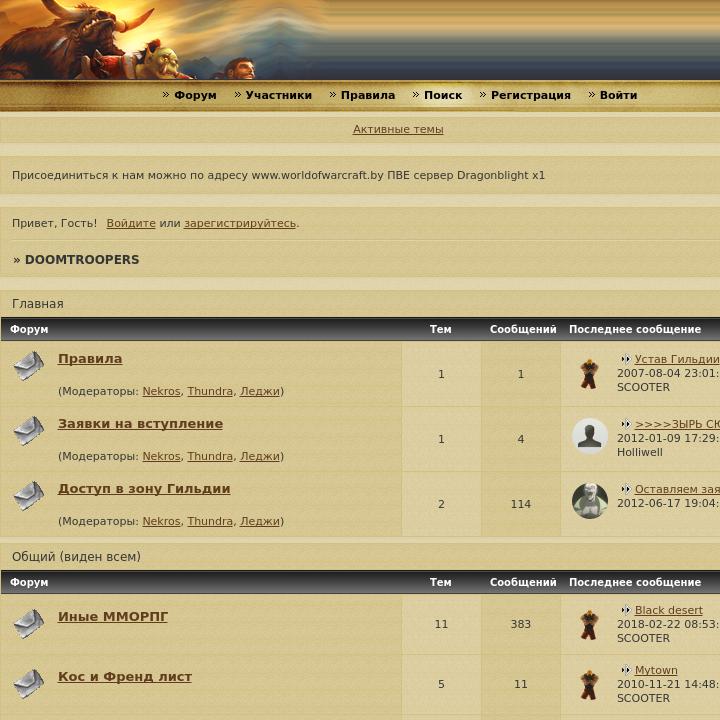
Task: Click the зарегистрируйтесь link
Action: (240, 223)
